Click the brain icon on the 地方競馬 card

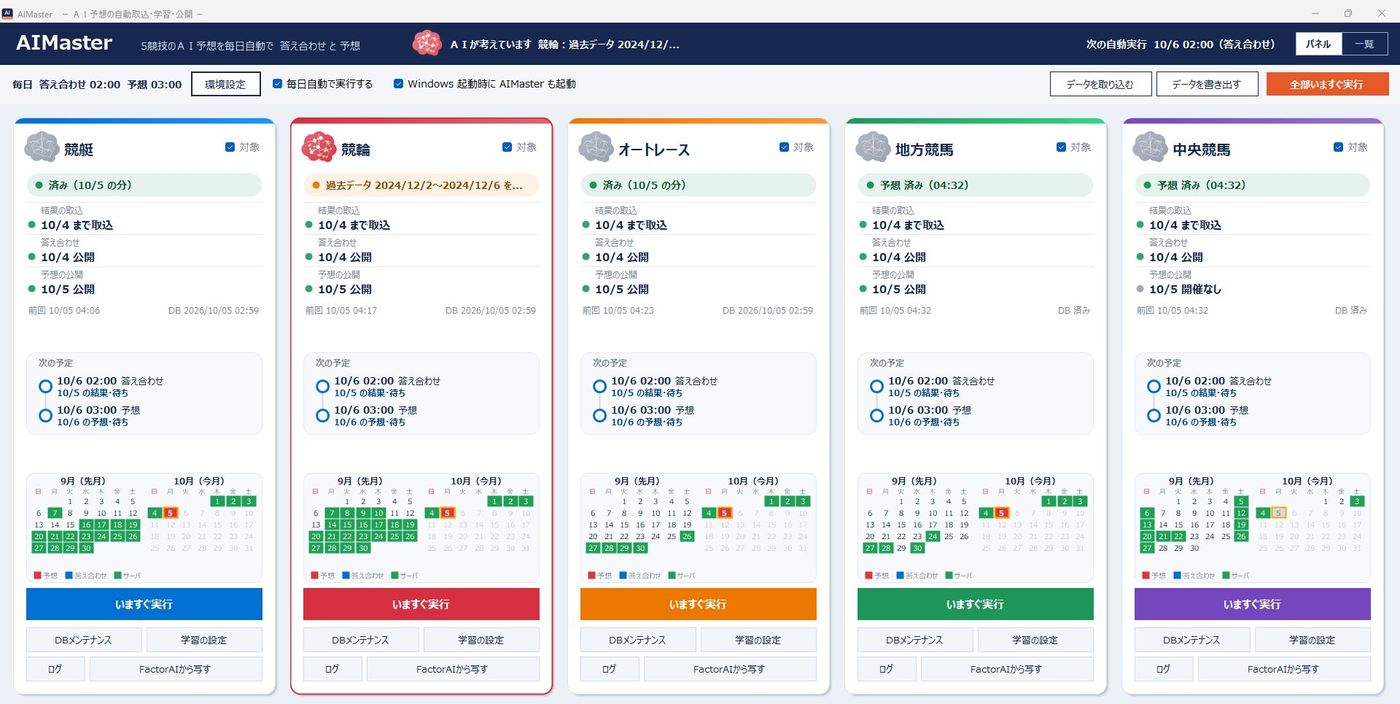point(873,148)
